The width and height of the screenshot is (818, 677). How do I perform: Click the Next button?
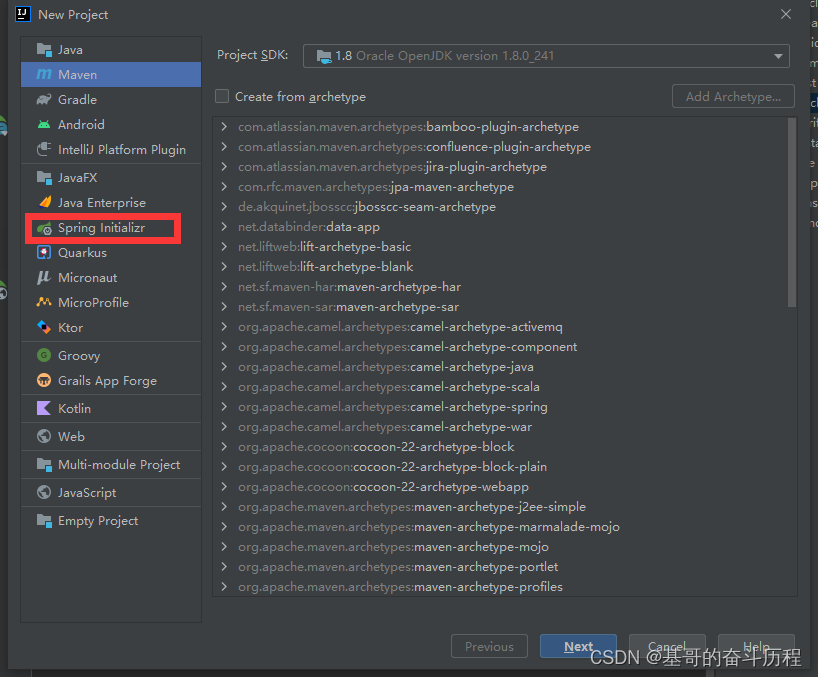coord(578,646)
